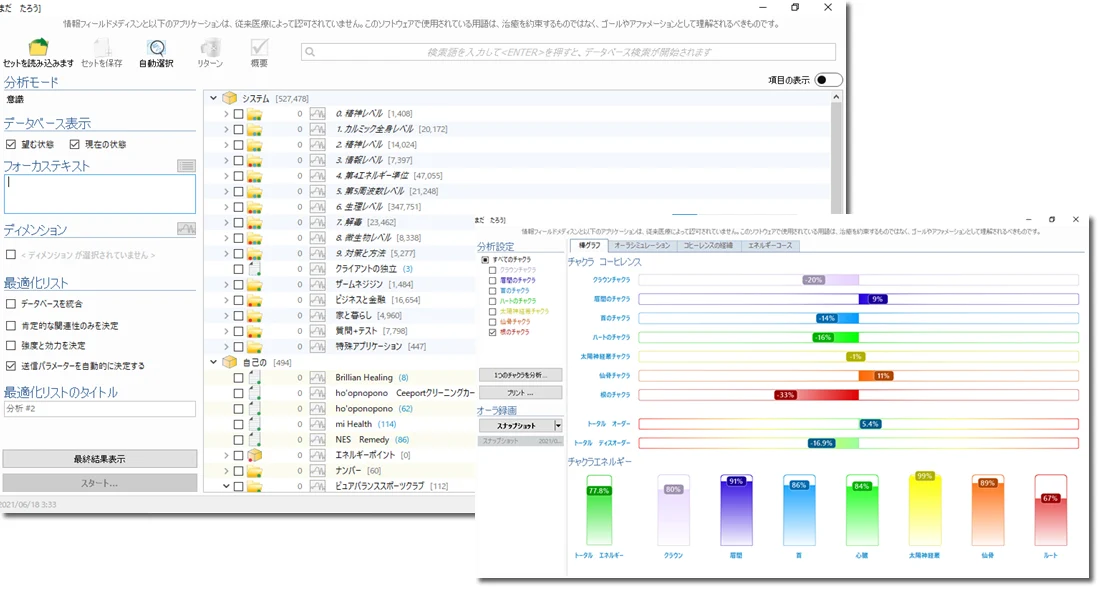
Task: Click the graph icon for 第5周波数レベル
Action: tap(318, 191)
